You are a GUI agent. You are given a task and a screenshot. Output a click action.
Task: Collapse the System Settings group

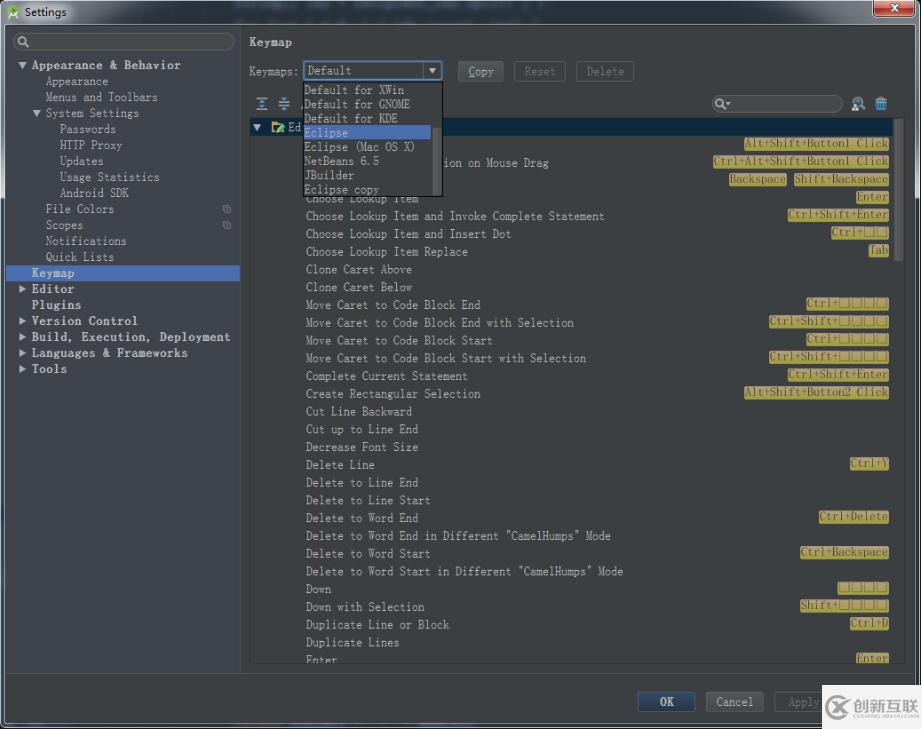tap(35, 112)
